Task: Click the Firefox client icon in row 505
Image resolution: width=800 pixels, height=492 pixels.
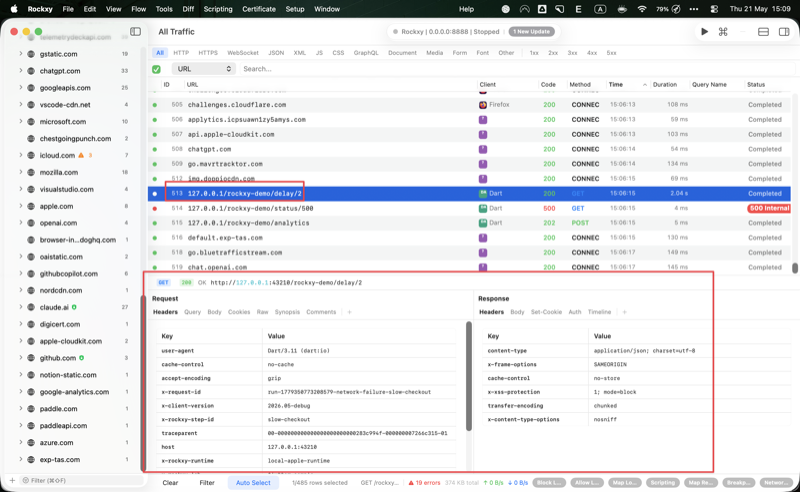Action: click(483, 105)
